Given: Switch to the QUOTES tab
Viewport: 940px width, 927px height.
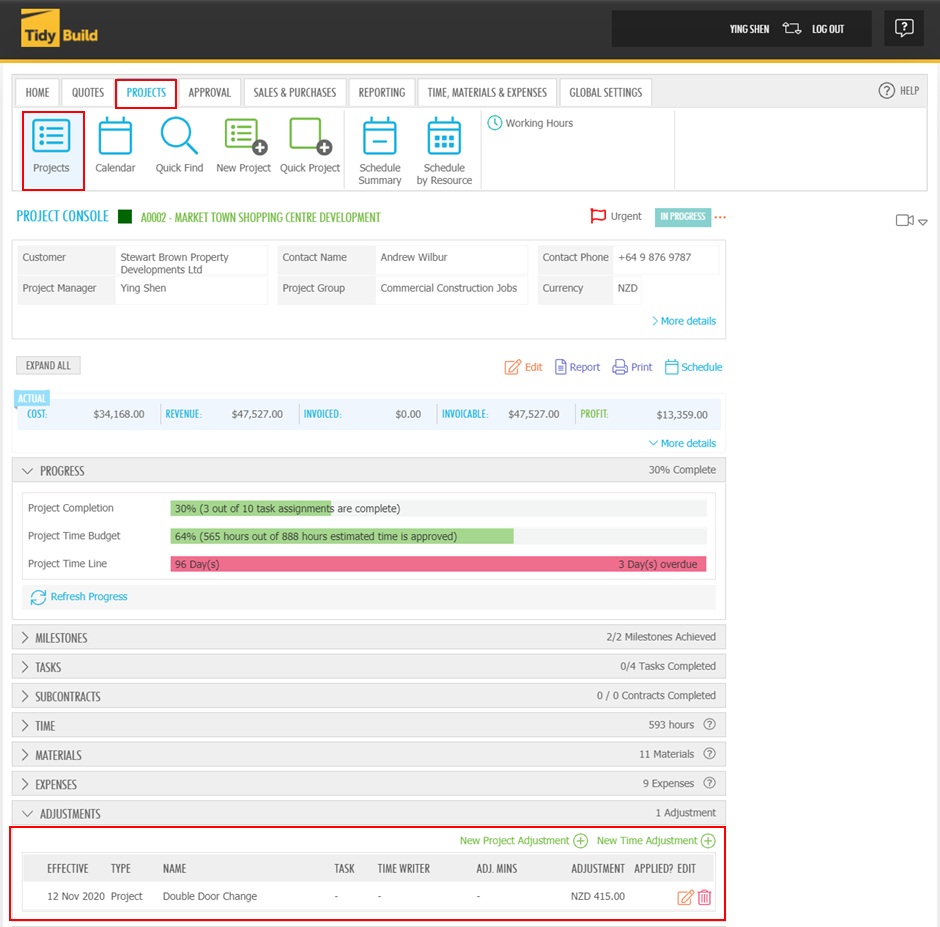Looking at the screenshot, I should [x=87, y=92].
